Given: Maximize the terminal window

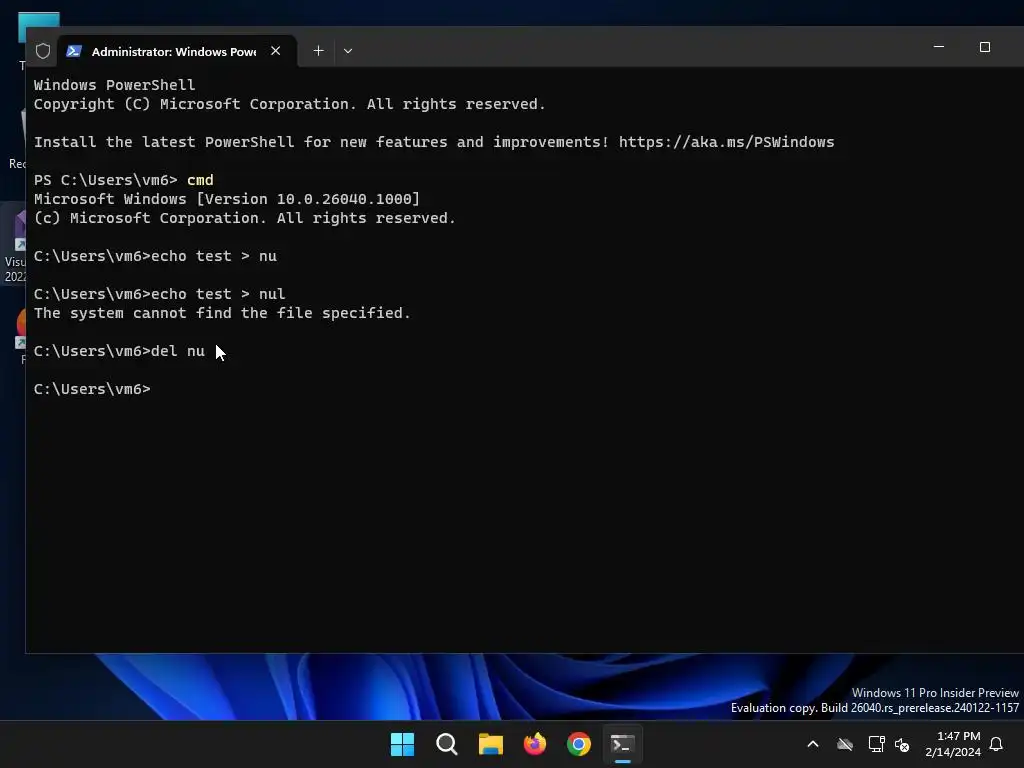Looking at the screenshot, I should (x=985, y=47).
